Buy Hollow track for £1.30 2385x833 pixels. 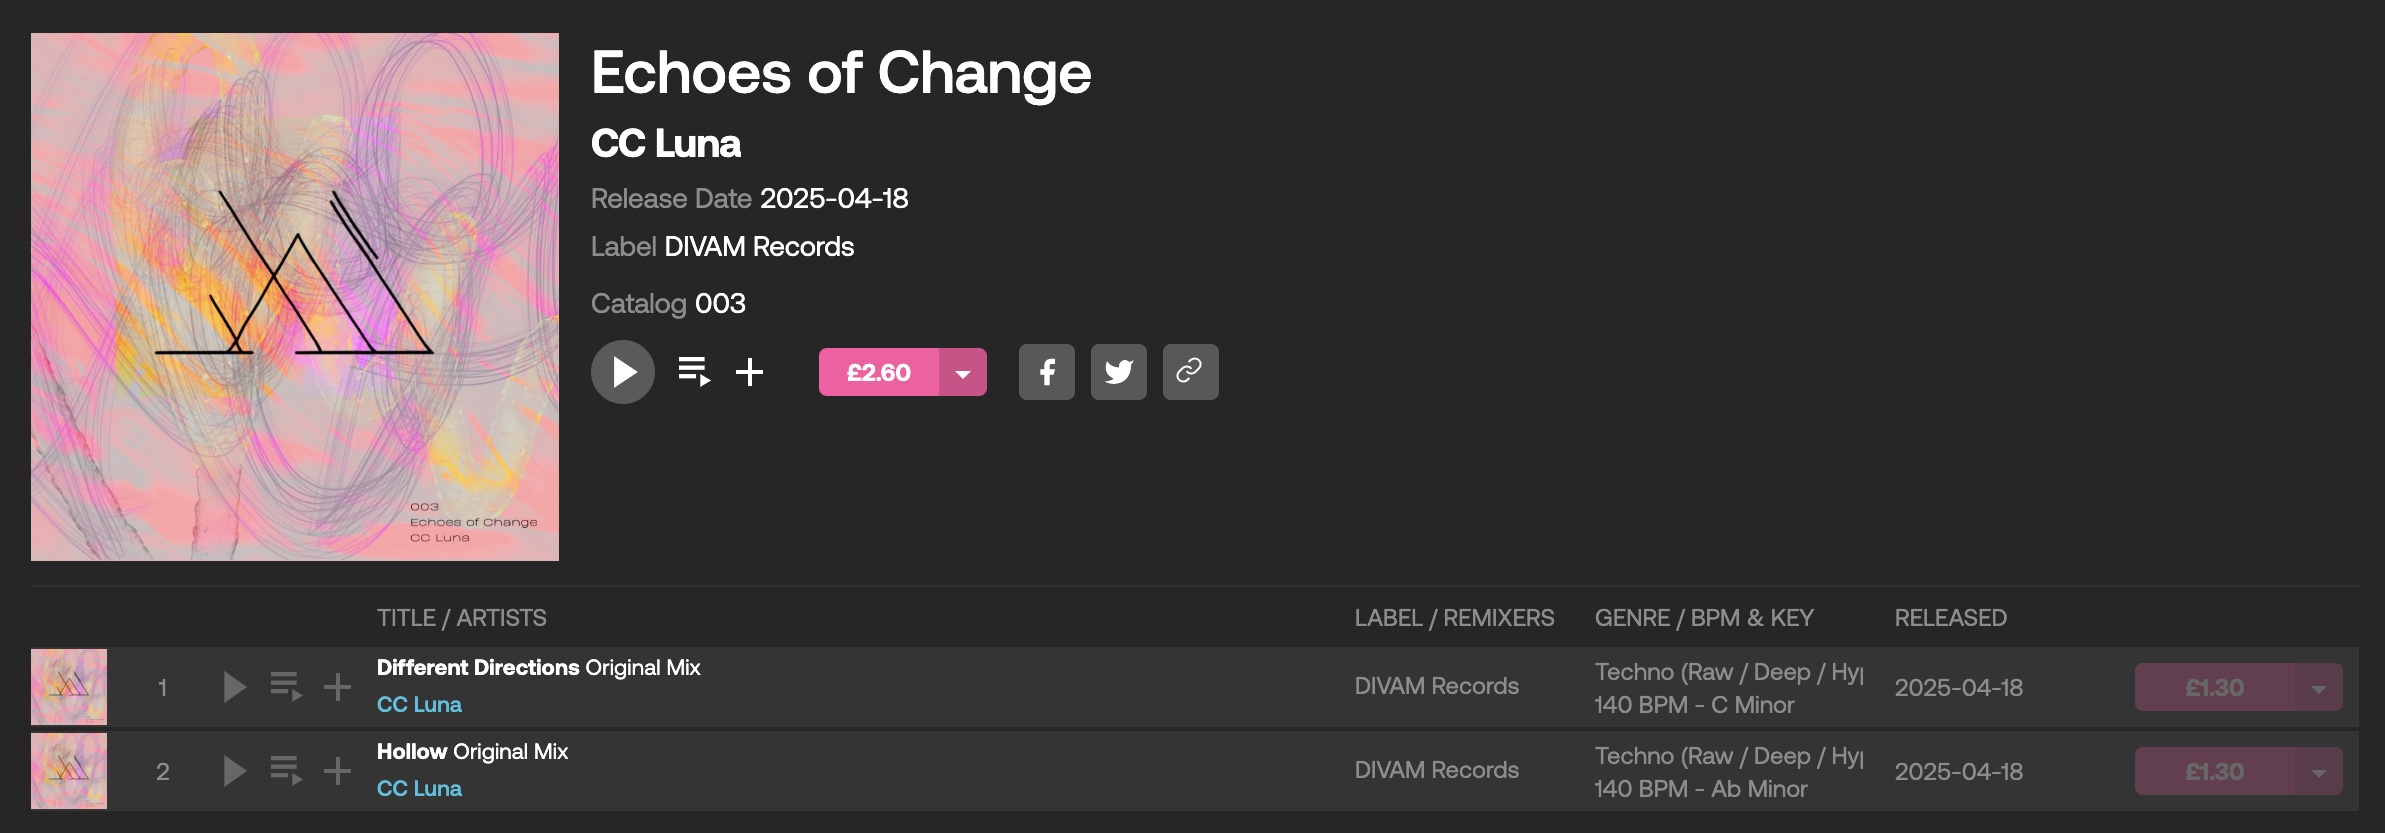pyautogui.click(x=2215, y=771)
